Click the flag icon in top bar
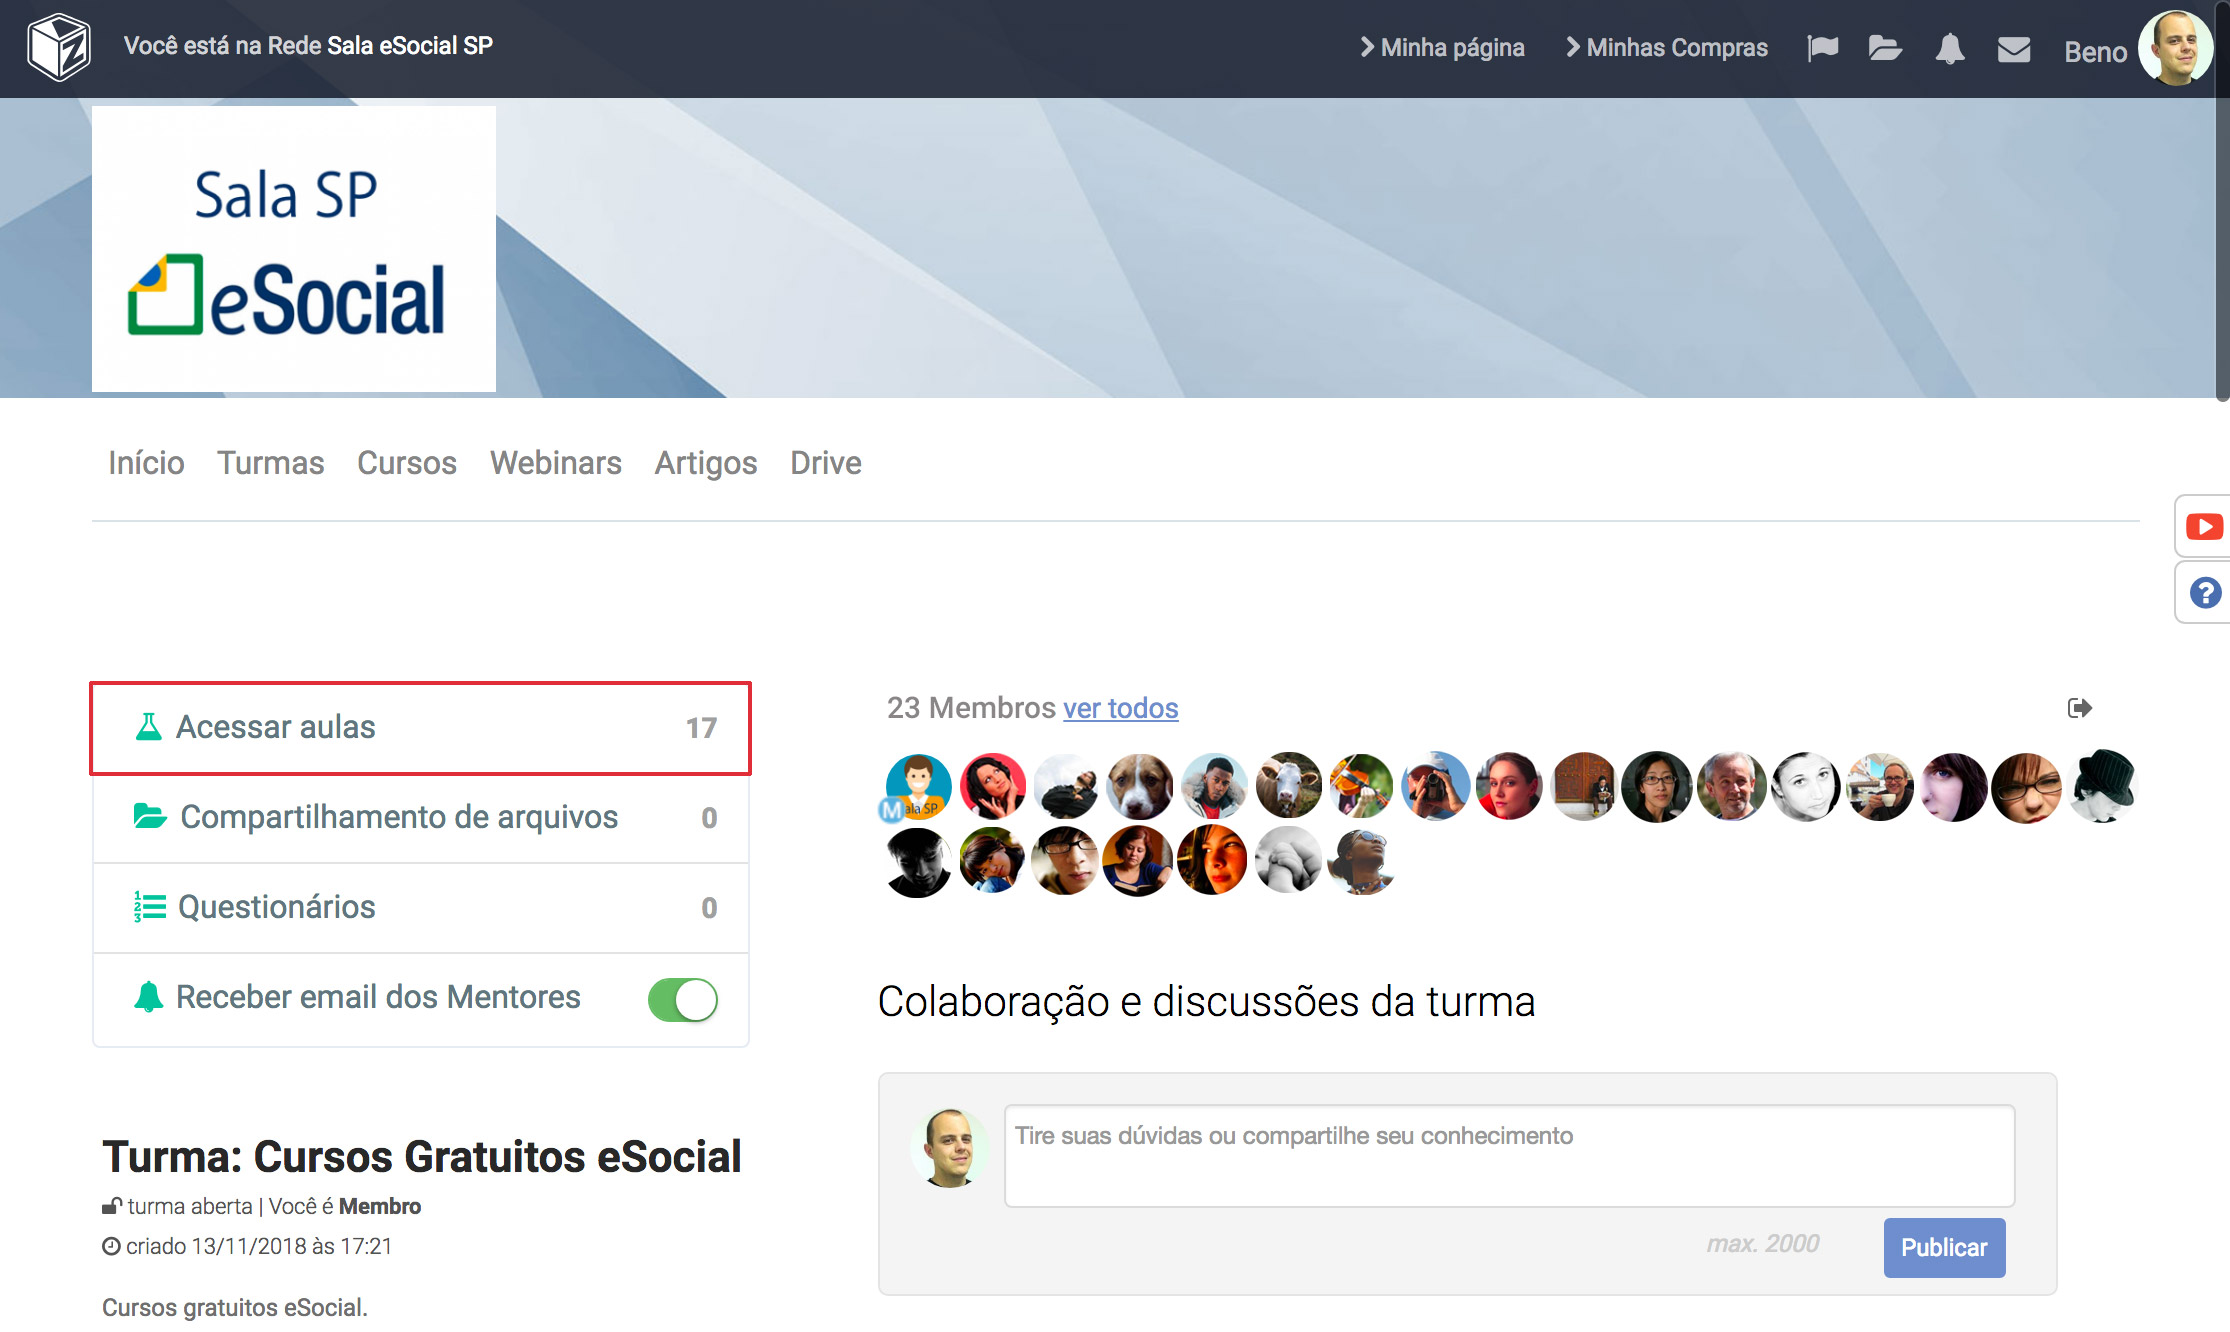Viewport: 2230px width, 1332px height. (1822, 48)
